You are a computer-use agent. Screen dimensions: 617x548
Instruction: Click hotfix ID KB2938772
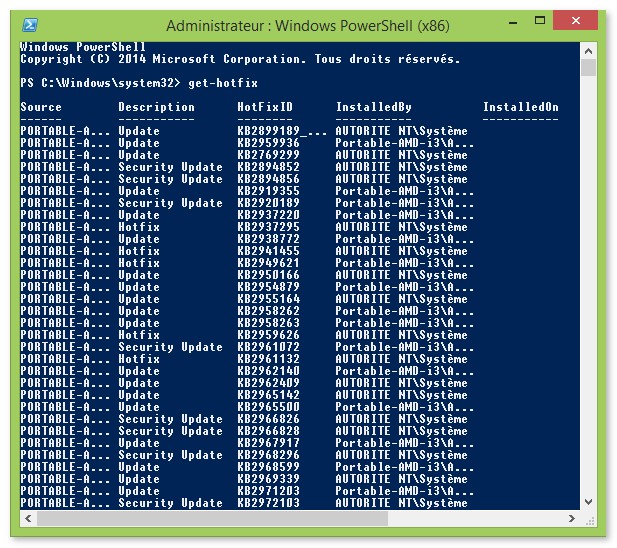coord(268,239)
